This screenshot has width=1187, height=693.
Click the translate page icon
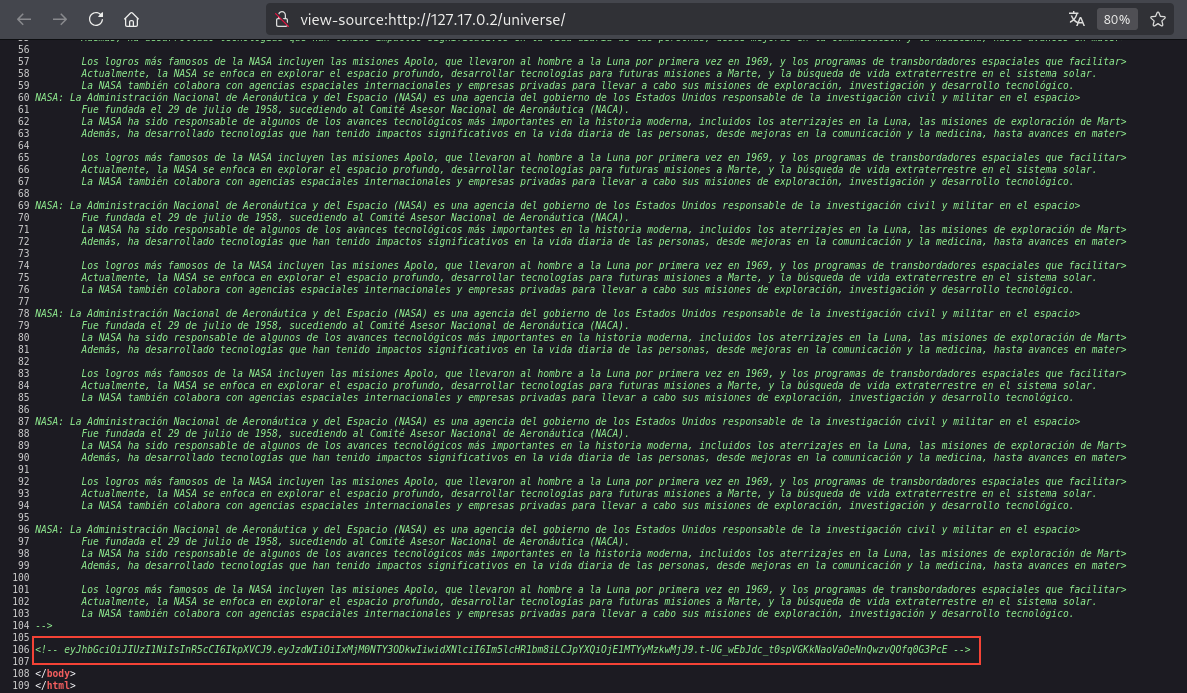(1076, 20)
